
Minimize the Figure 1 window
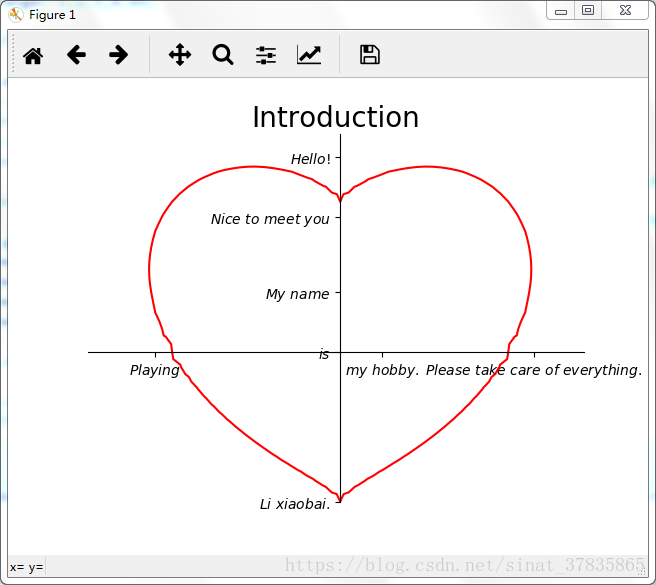pos(561,11)
